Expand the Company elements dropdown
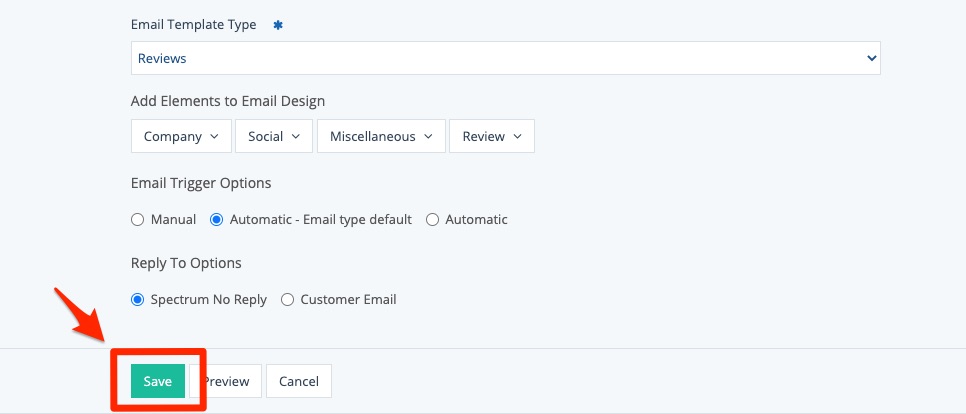966x414 pixels. [x=181, y=137]
